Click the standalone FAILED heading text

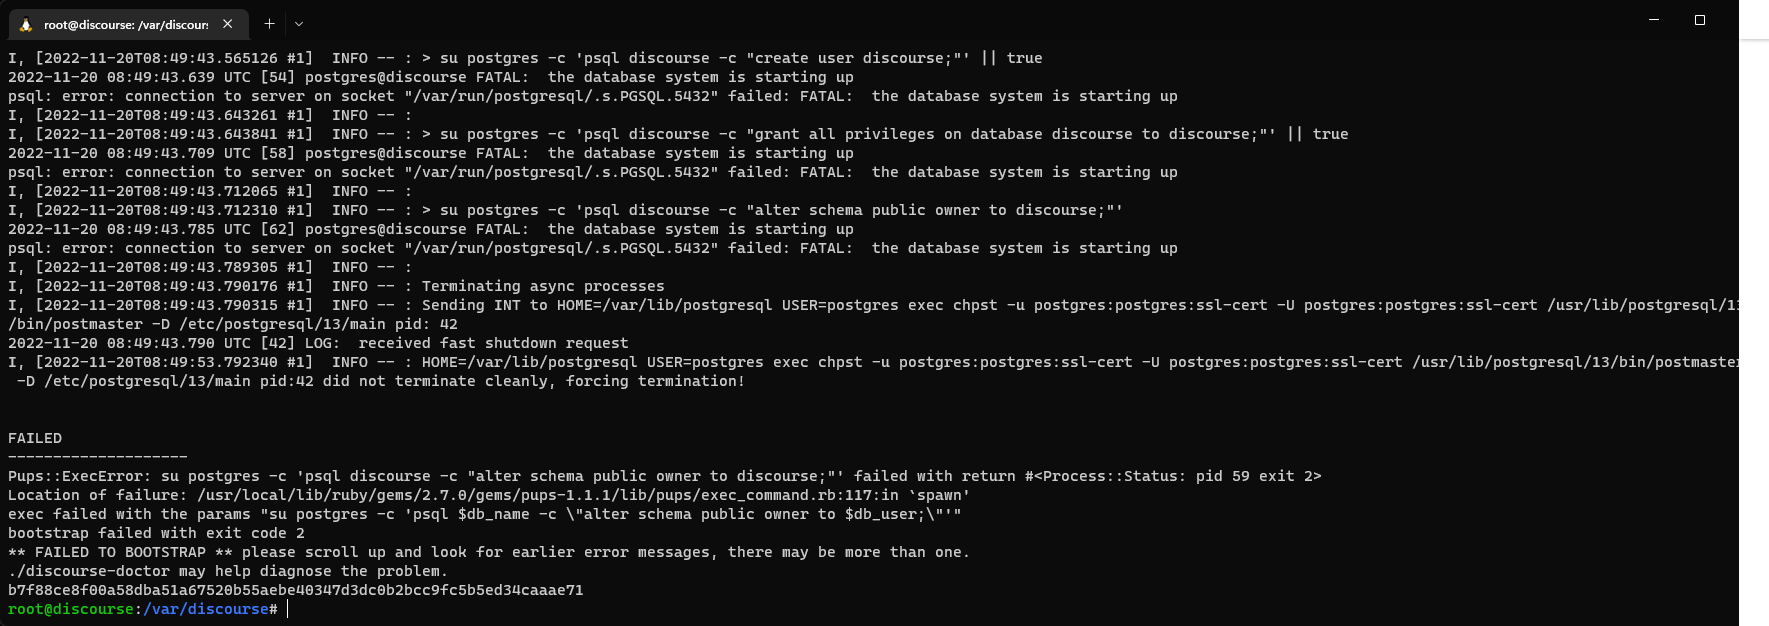(x=35, y=438)
